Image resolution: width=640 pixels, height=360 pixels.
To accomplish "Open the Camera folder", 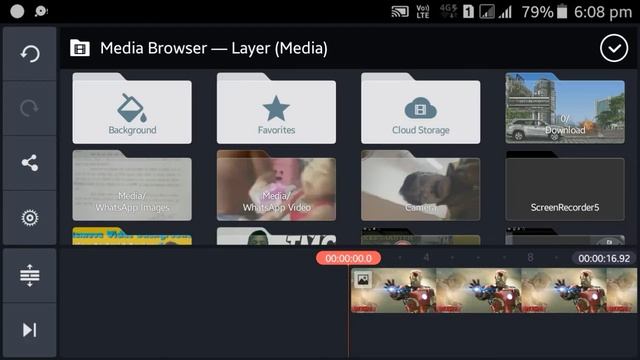I will [x=420, y=185].
